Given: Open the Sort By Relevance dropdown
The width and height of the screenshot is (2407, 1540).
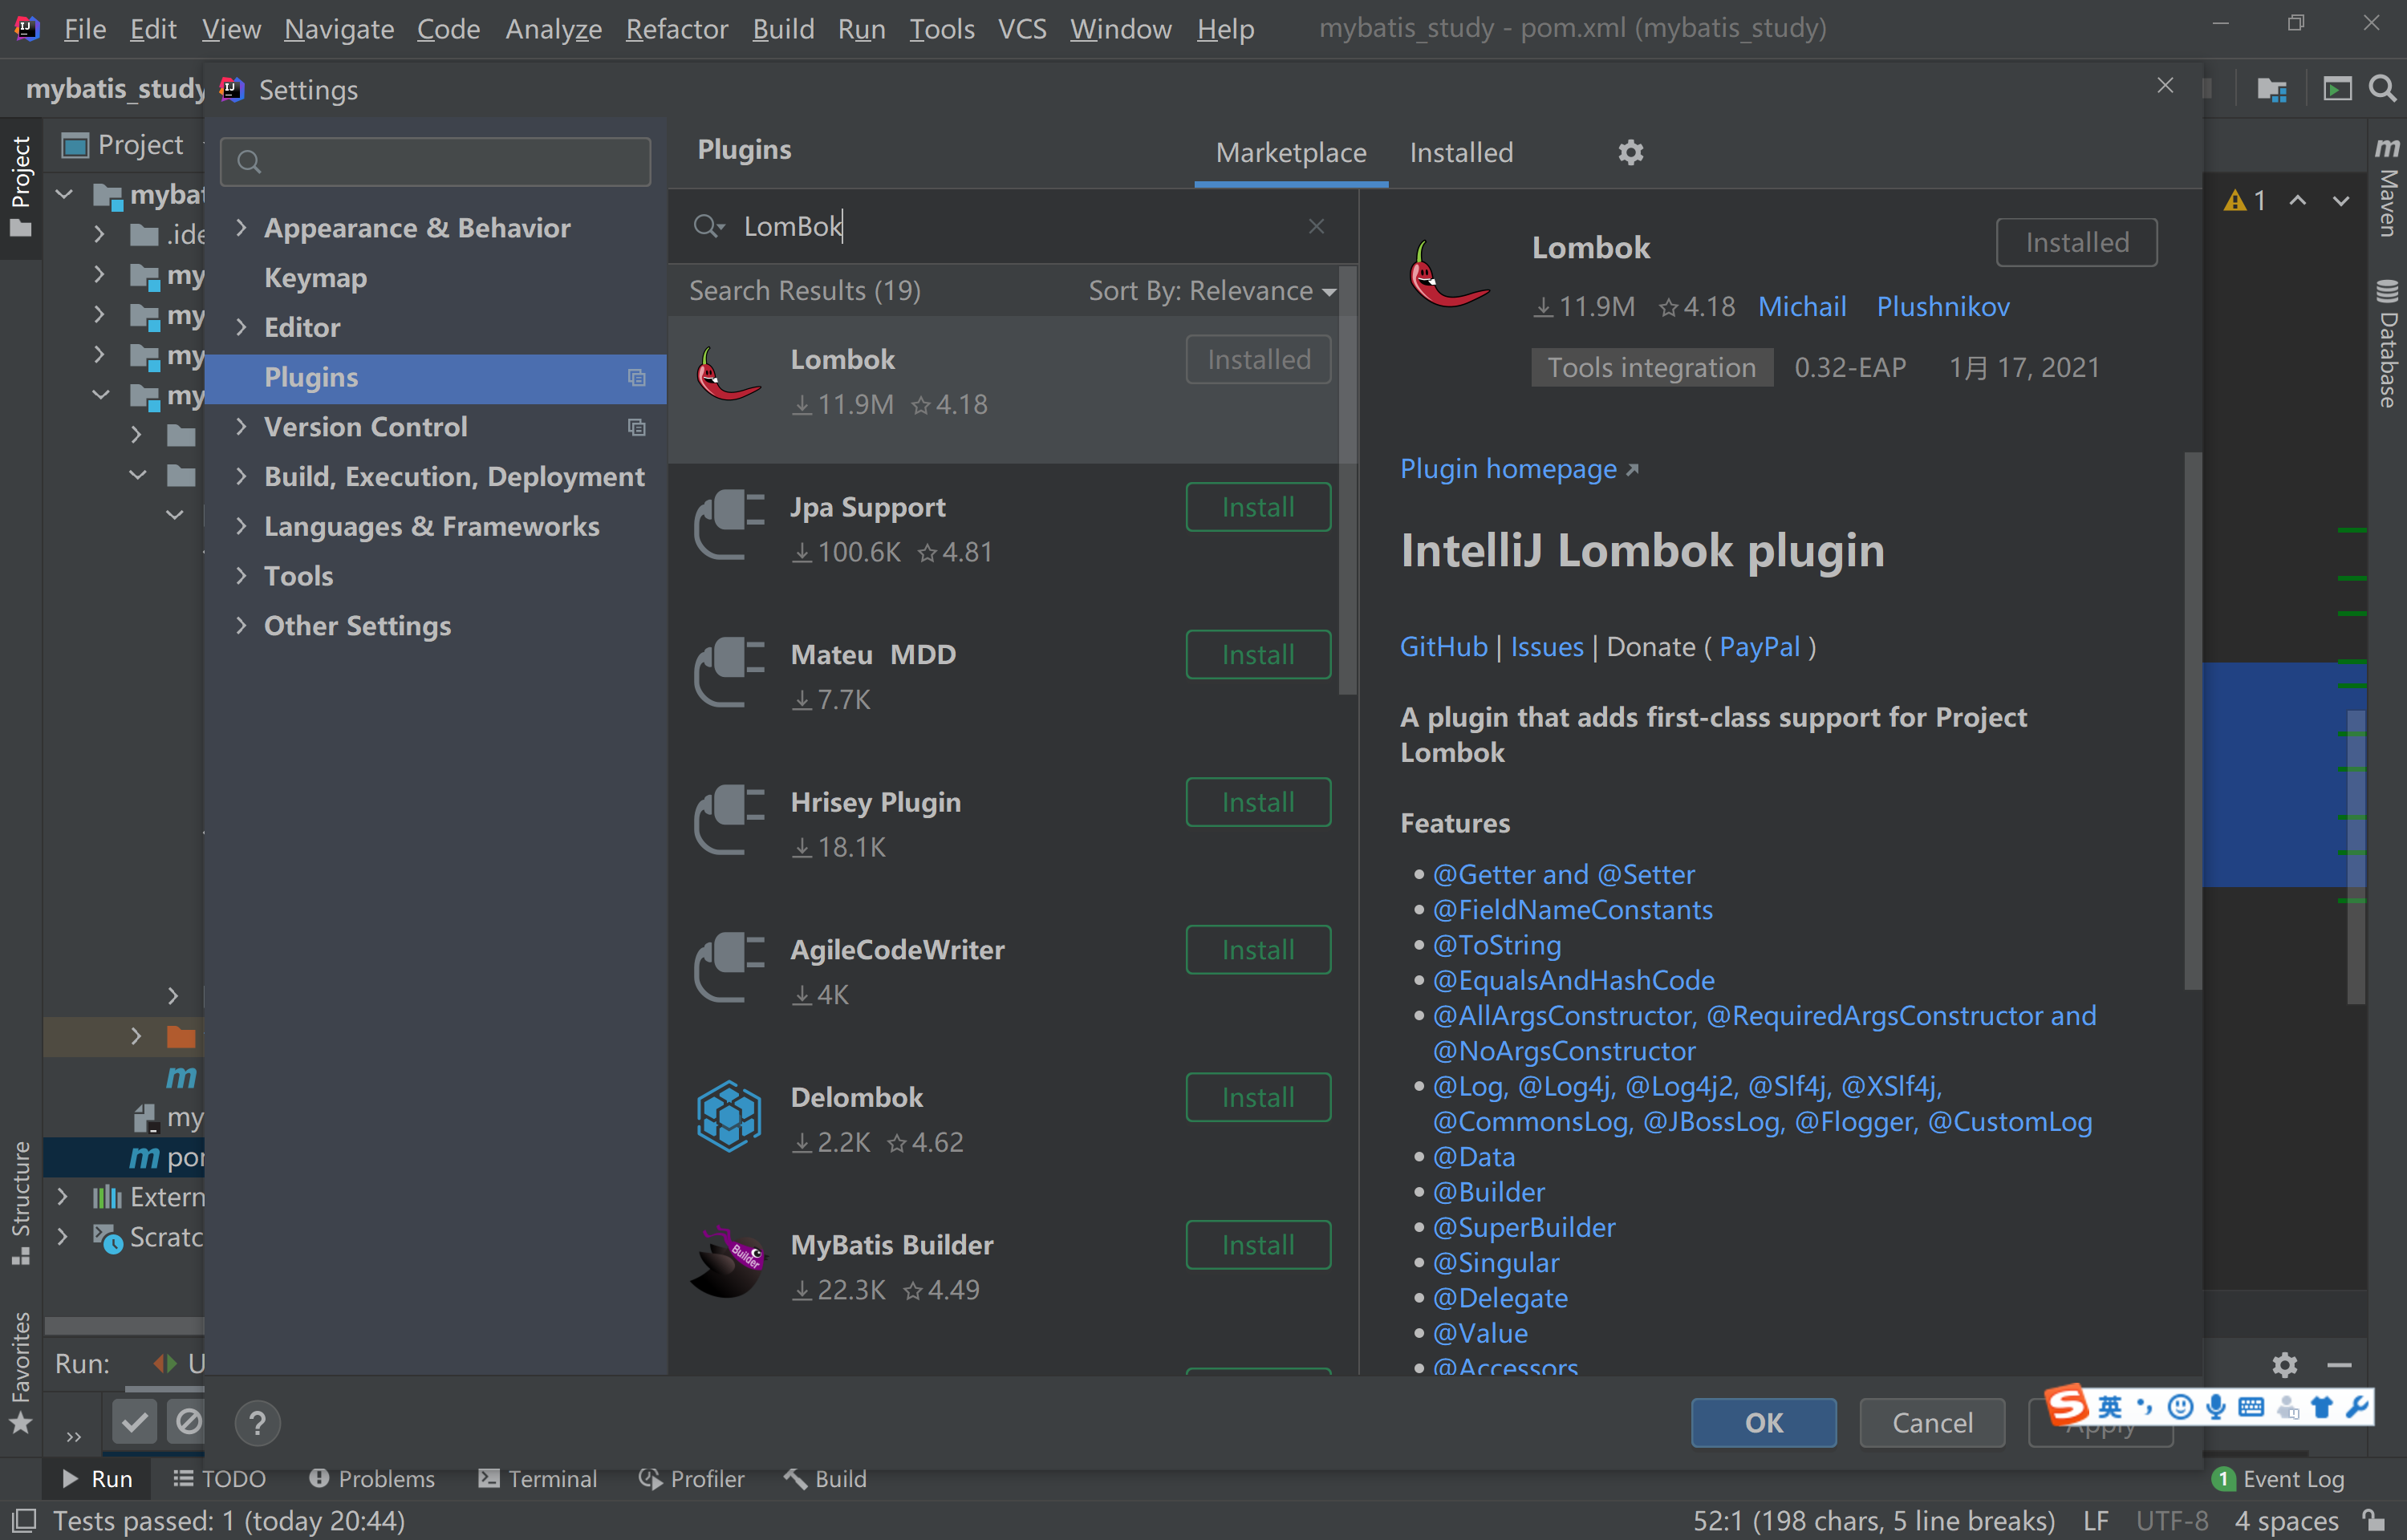Looking at the screenshot, I should [x=1211, y=291].
